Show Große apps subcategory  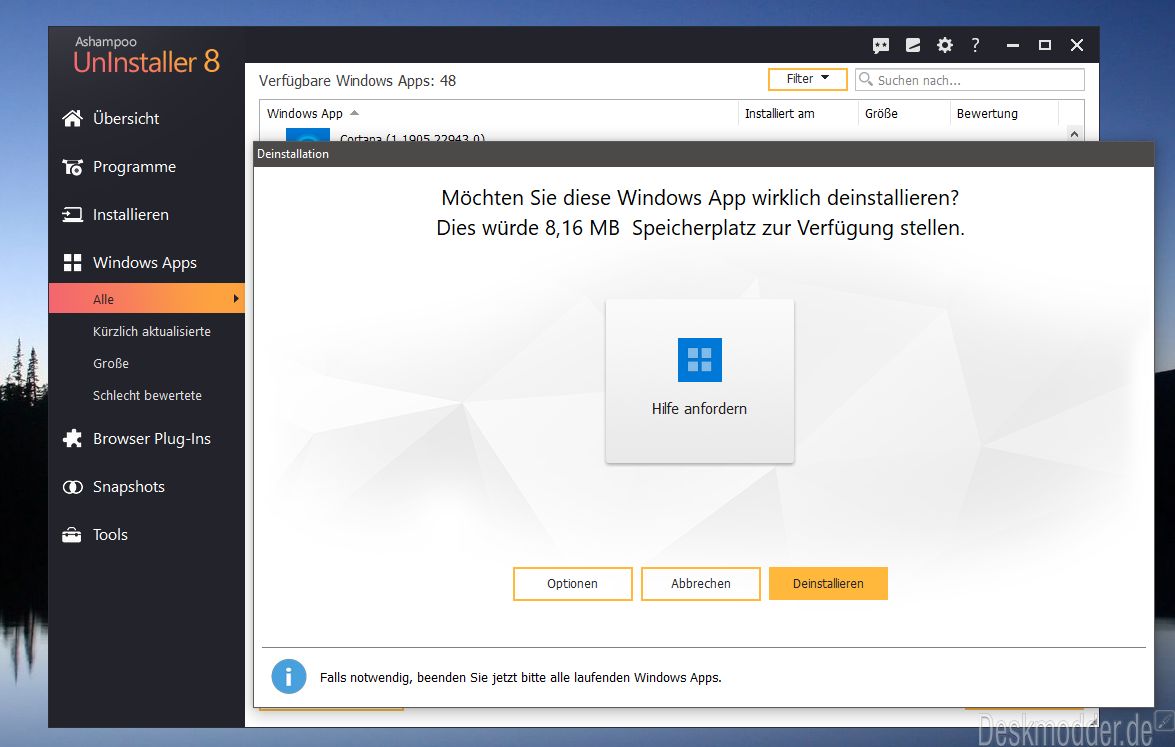pos(111,363)
